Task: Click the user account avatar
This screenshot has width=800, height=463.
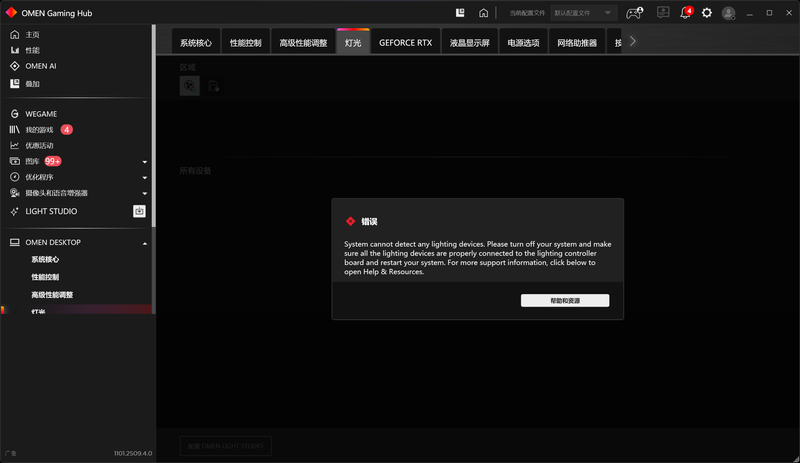Action: tap(728, 13)
